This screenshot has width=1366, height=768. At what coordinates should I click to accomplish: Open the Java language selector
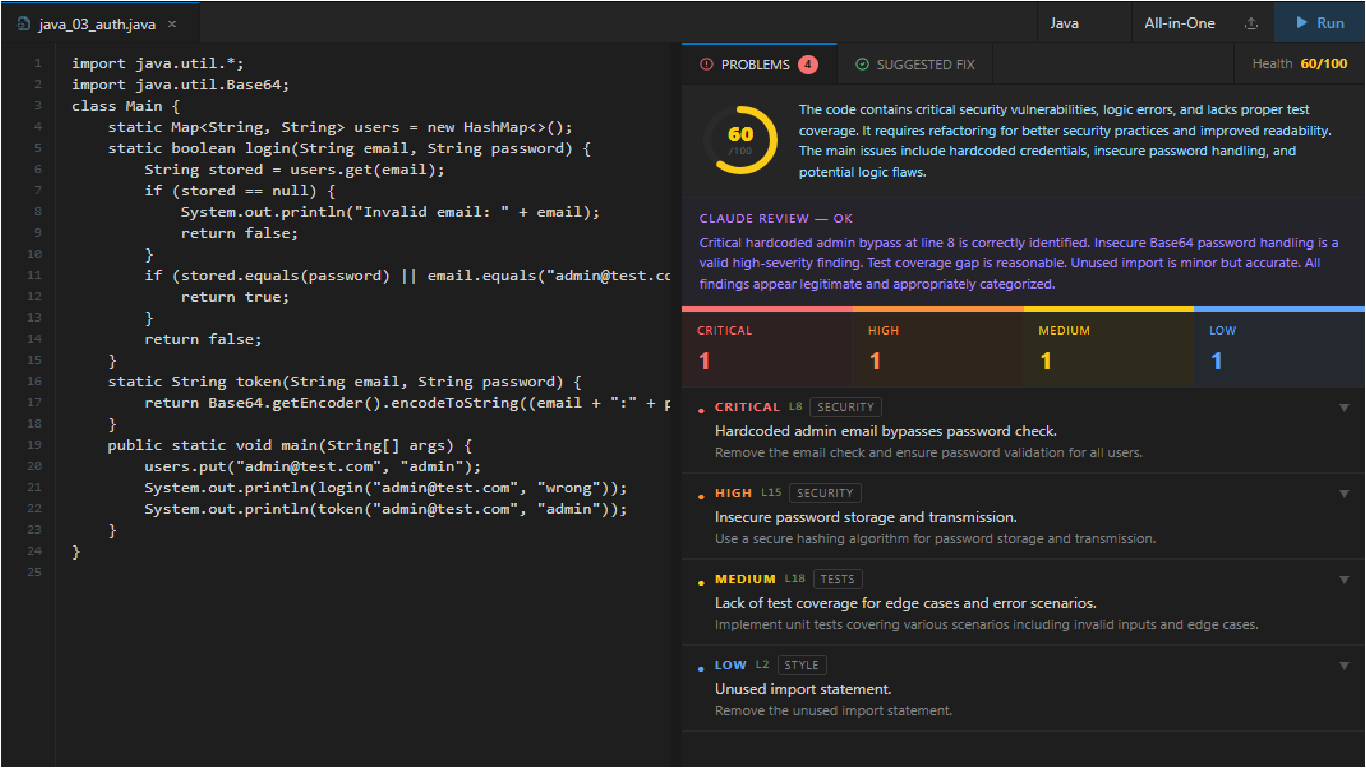pyautogui.click(x=1082, y=23)
